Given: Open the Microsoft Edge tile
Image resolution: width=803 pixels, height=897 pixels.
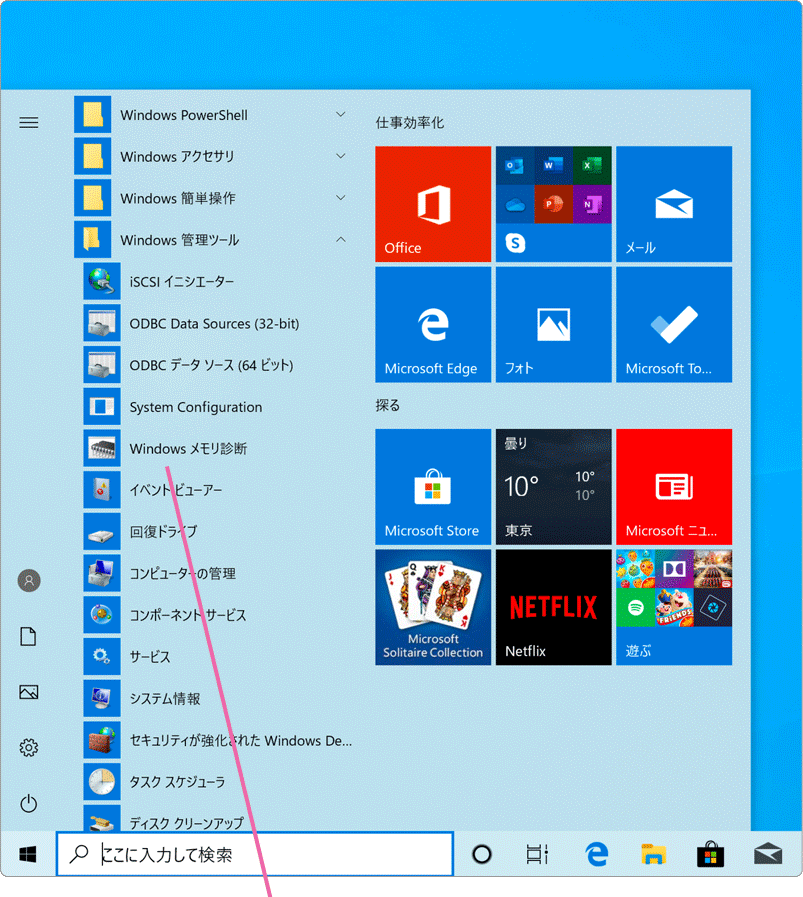Looking at the screenshot, I should point(433,324).
